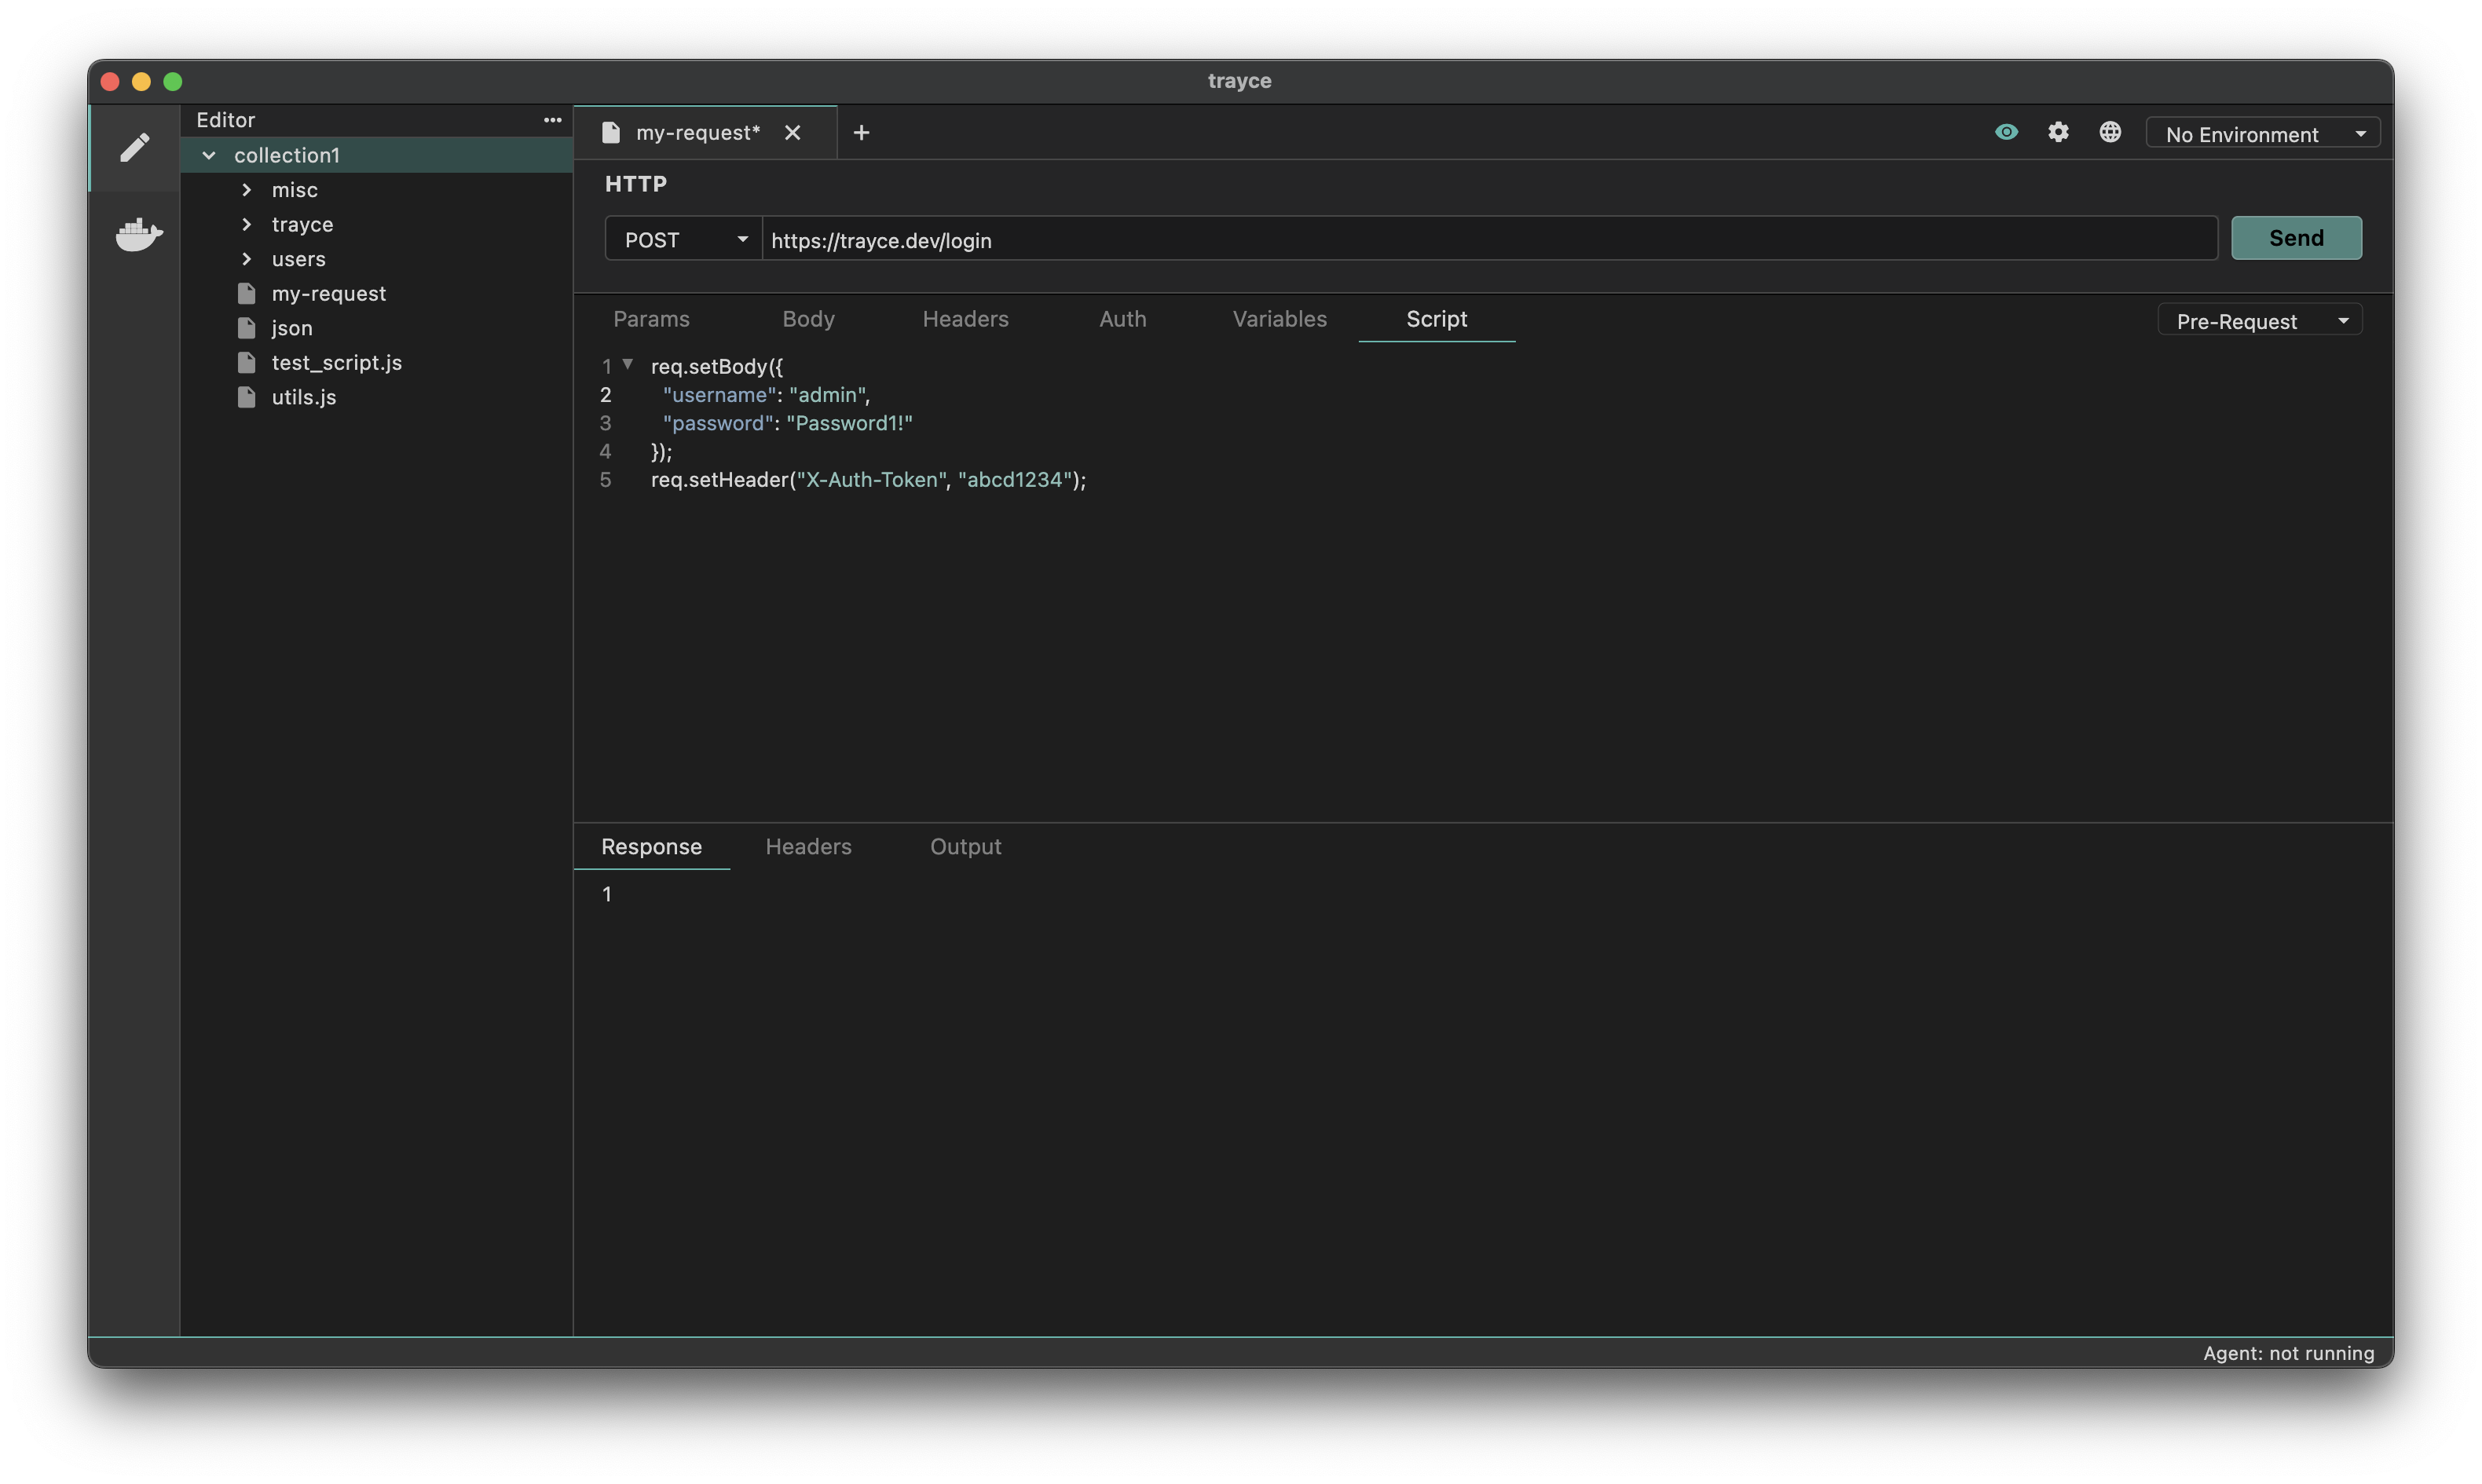Click the Editor panel title
The height and width of the screenshot is (1484, 2482).
click(226, 120)
